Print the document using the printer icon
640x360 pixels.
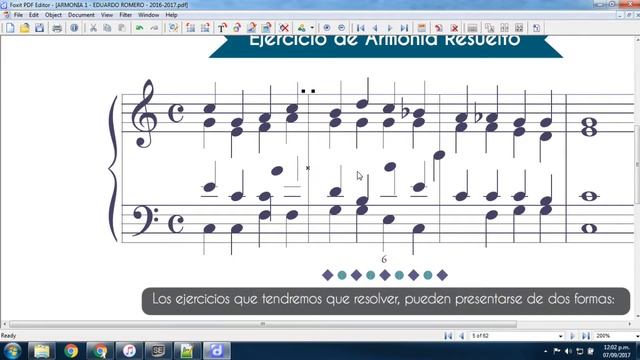pos(57,28)
